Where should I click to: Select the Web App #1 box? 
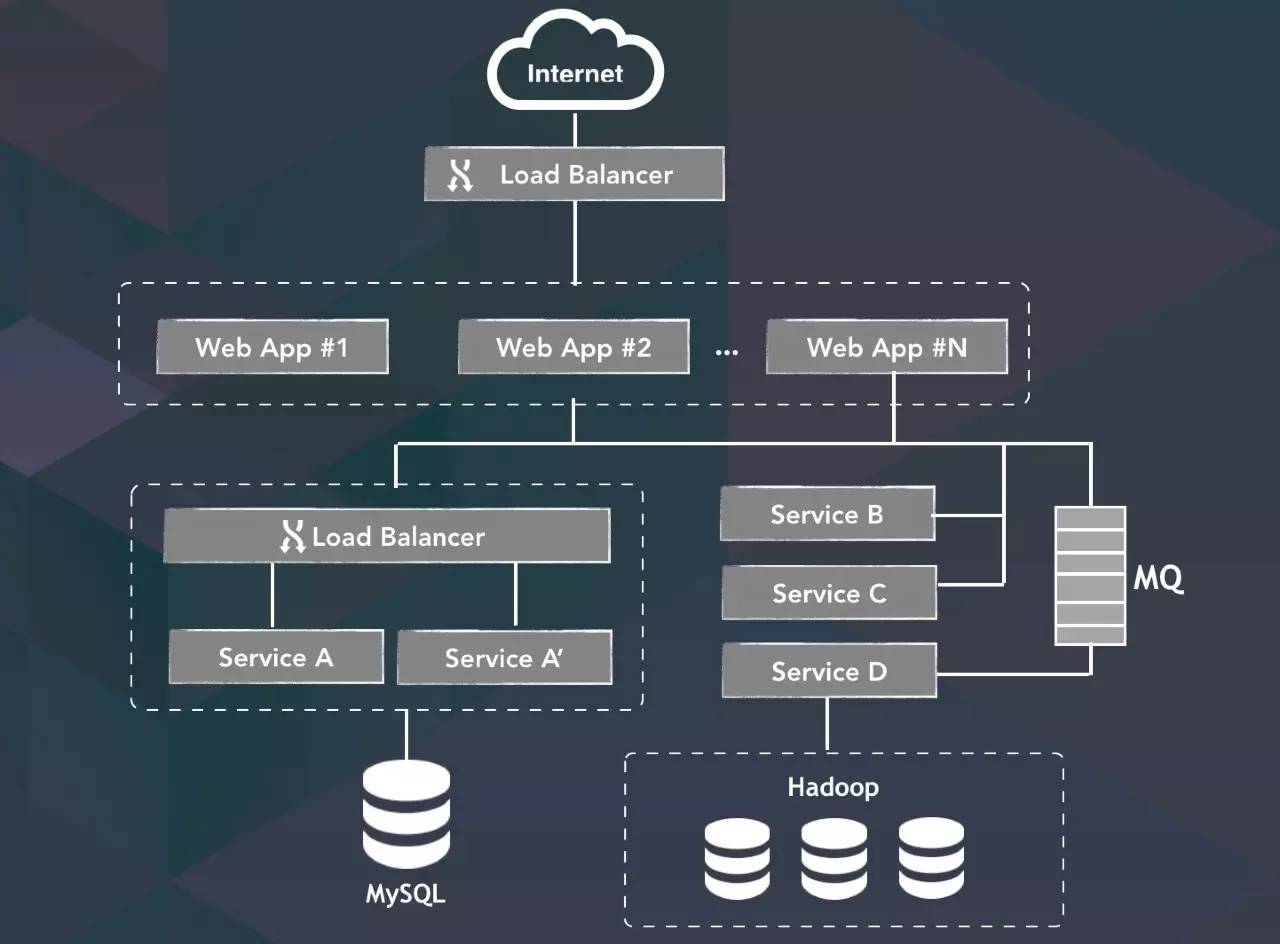tap(272, 347)
